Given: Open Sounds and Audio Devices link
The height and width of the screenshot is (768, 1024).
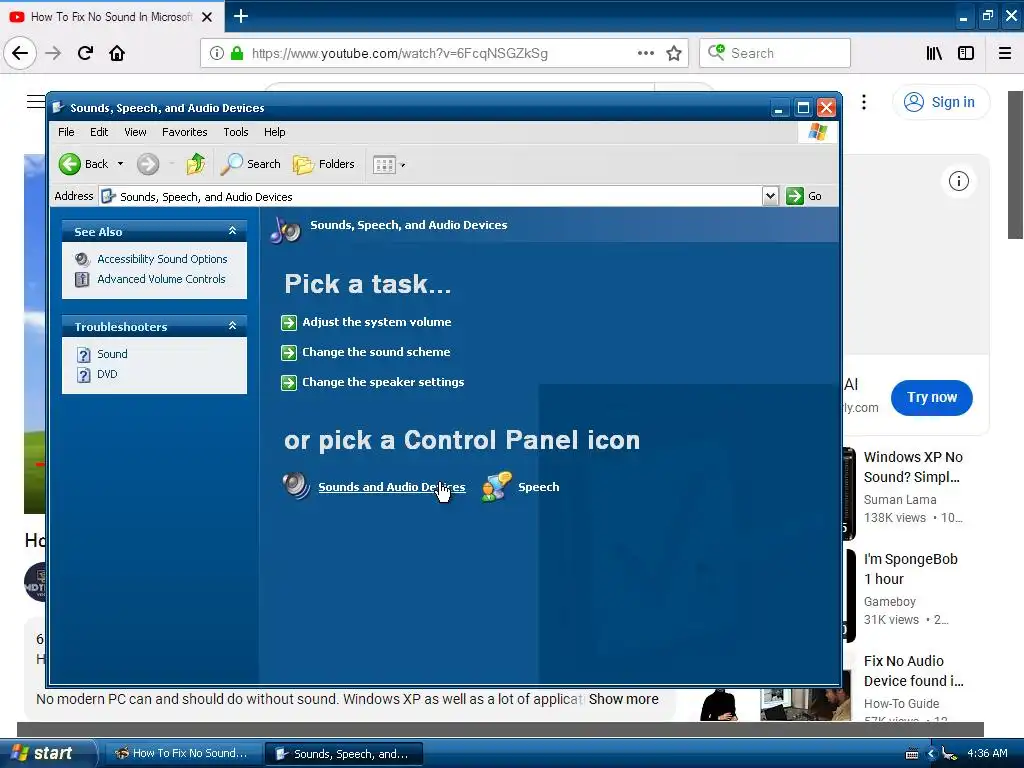Looking at the screenshot, I should click(392, 487).
